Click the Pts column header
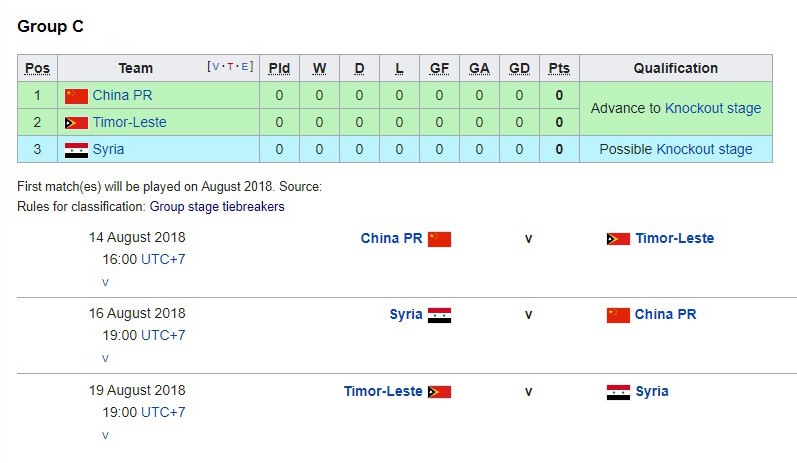Image resolution: width=797 pixels, height=463 pixels. 559,68
